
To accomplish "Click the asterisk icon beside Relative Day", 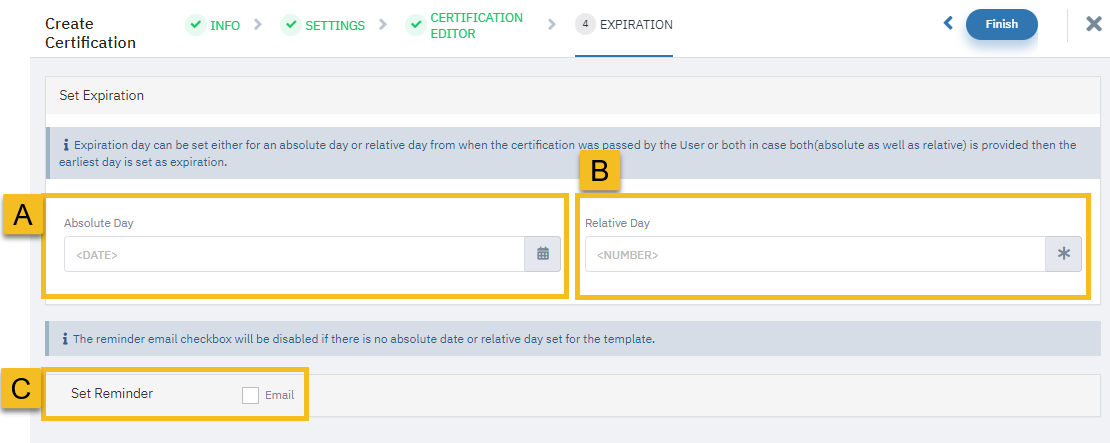I will (x=1063, y=254).
